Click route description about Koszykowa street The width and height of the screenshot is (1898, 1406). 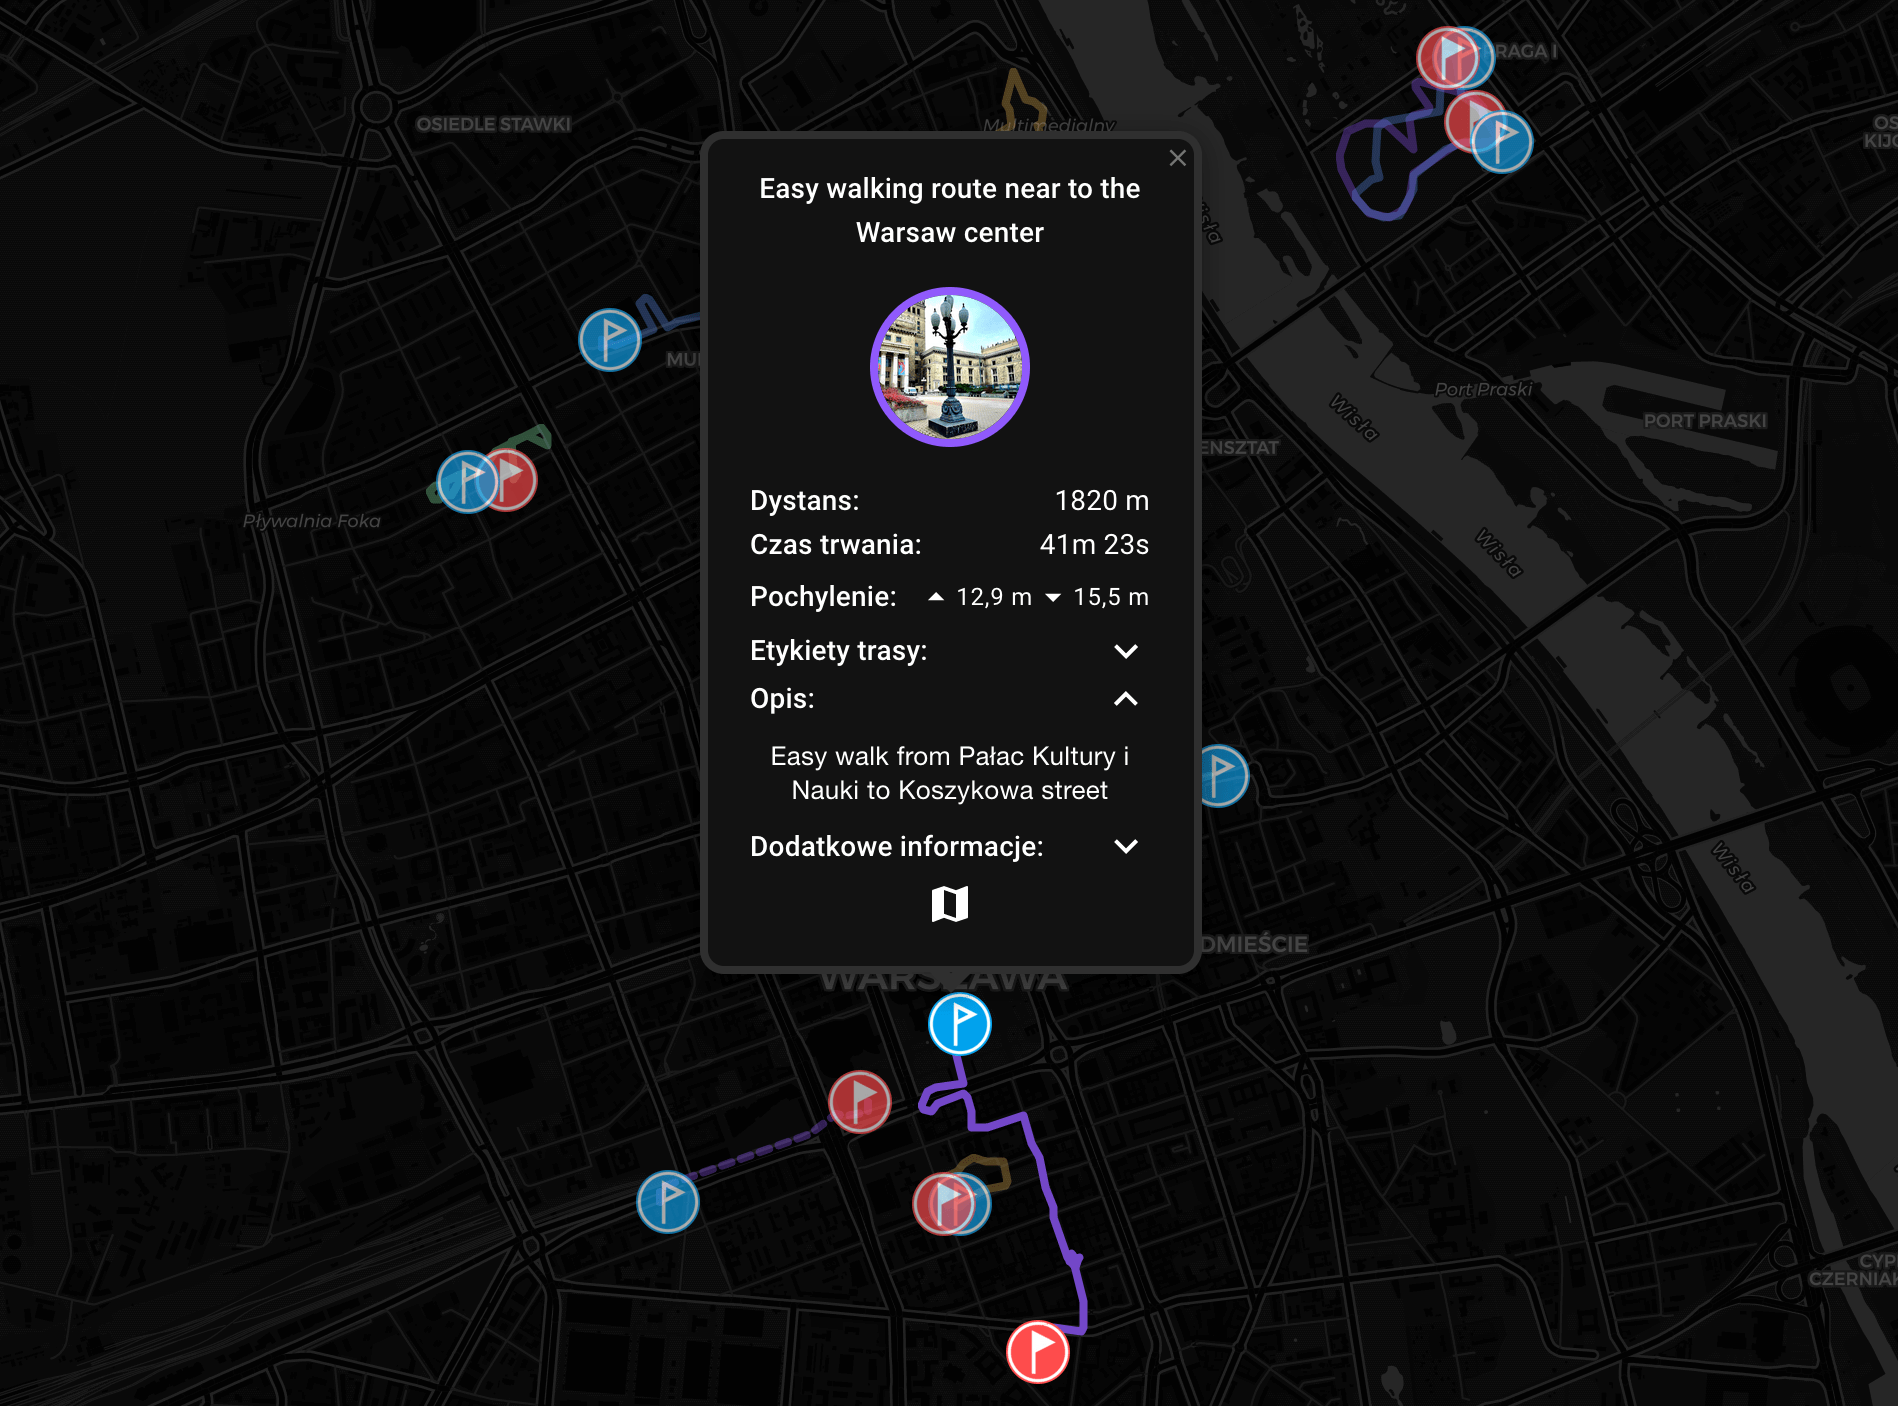pyautogui.click(x=950, y=773)
